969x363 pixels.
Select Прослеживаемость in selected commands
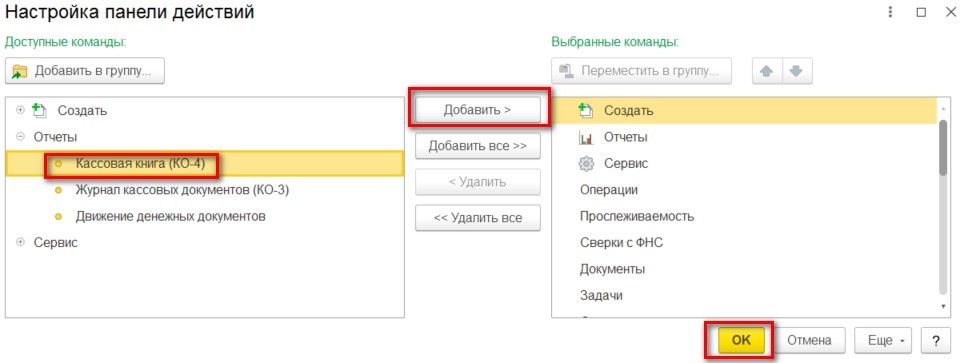[637, 216]
